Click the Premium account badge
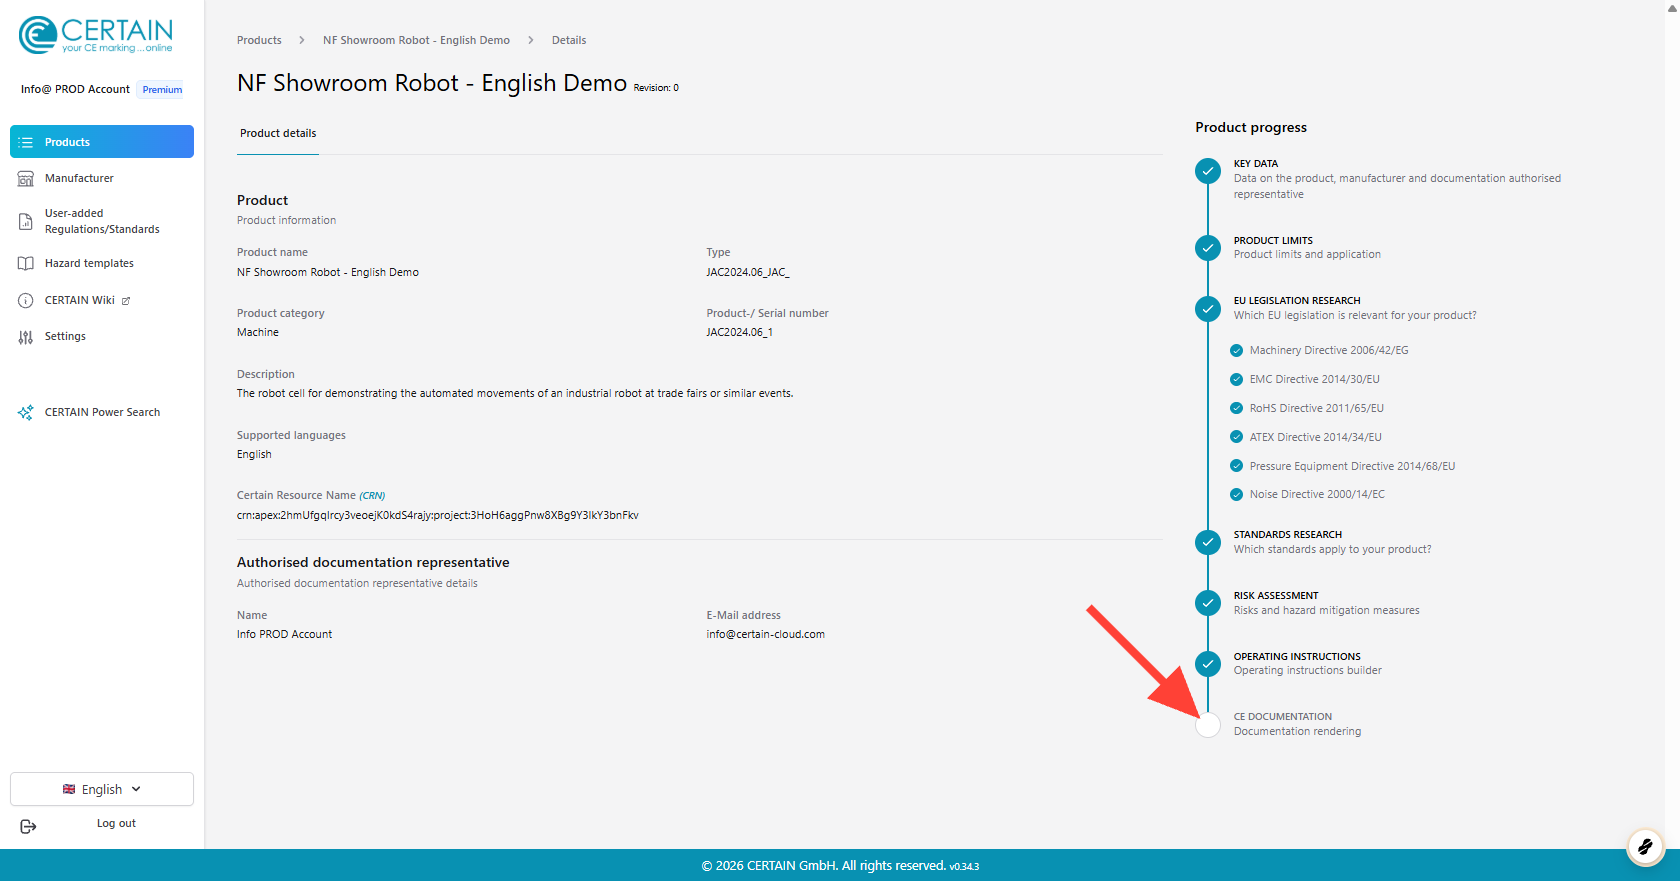 click(x=162, y=90)
